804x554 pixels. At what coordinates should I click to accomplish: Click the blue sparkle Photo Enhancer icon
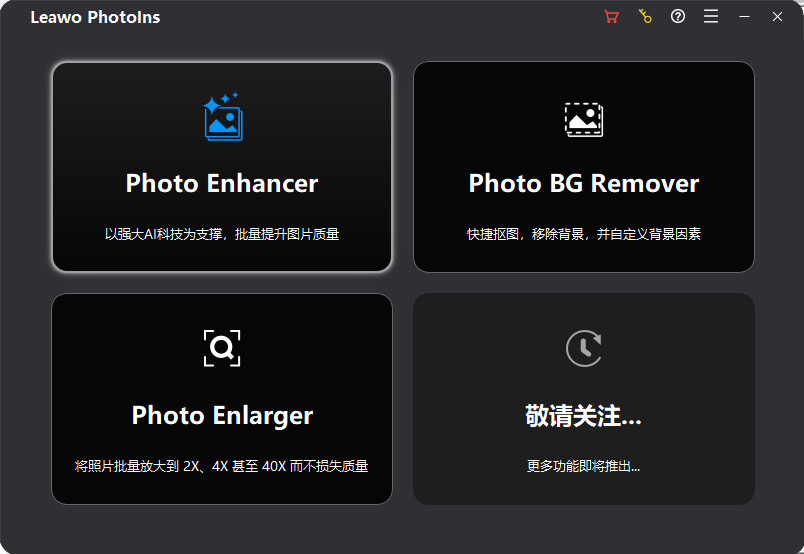point(223,116)
